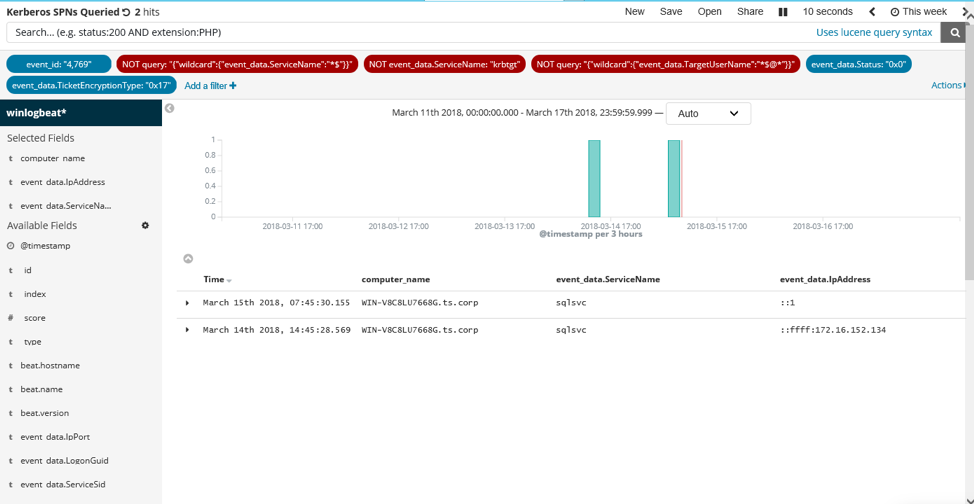Screen dimensions: 974x504
Task: Click the March 11th–17th date range text
Action: (x=522, y=113)
